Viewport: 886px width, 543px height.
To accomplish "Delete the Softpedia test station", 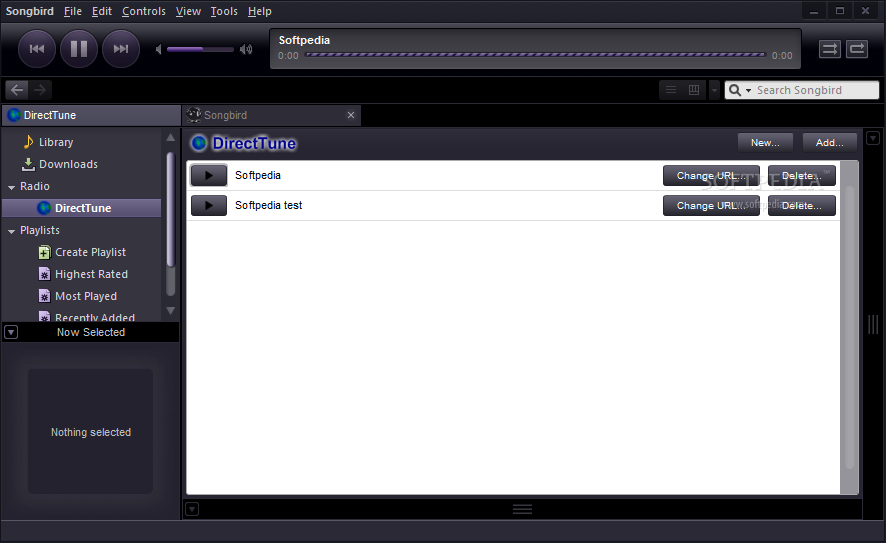I will click(x=801, y=206).
